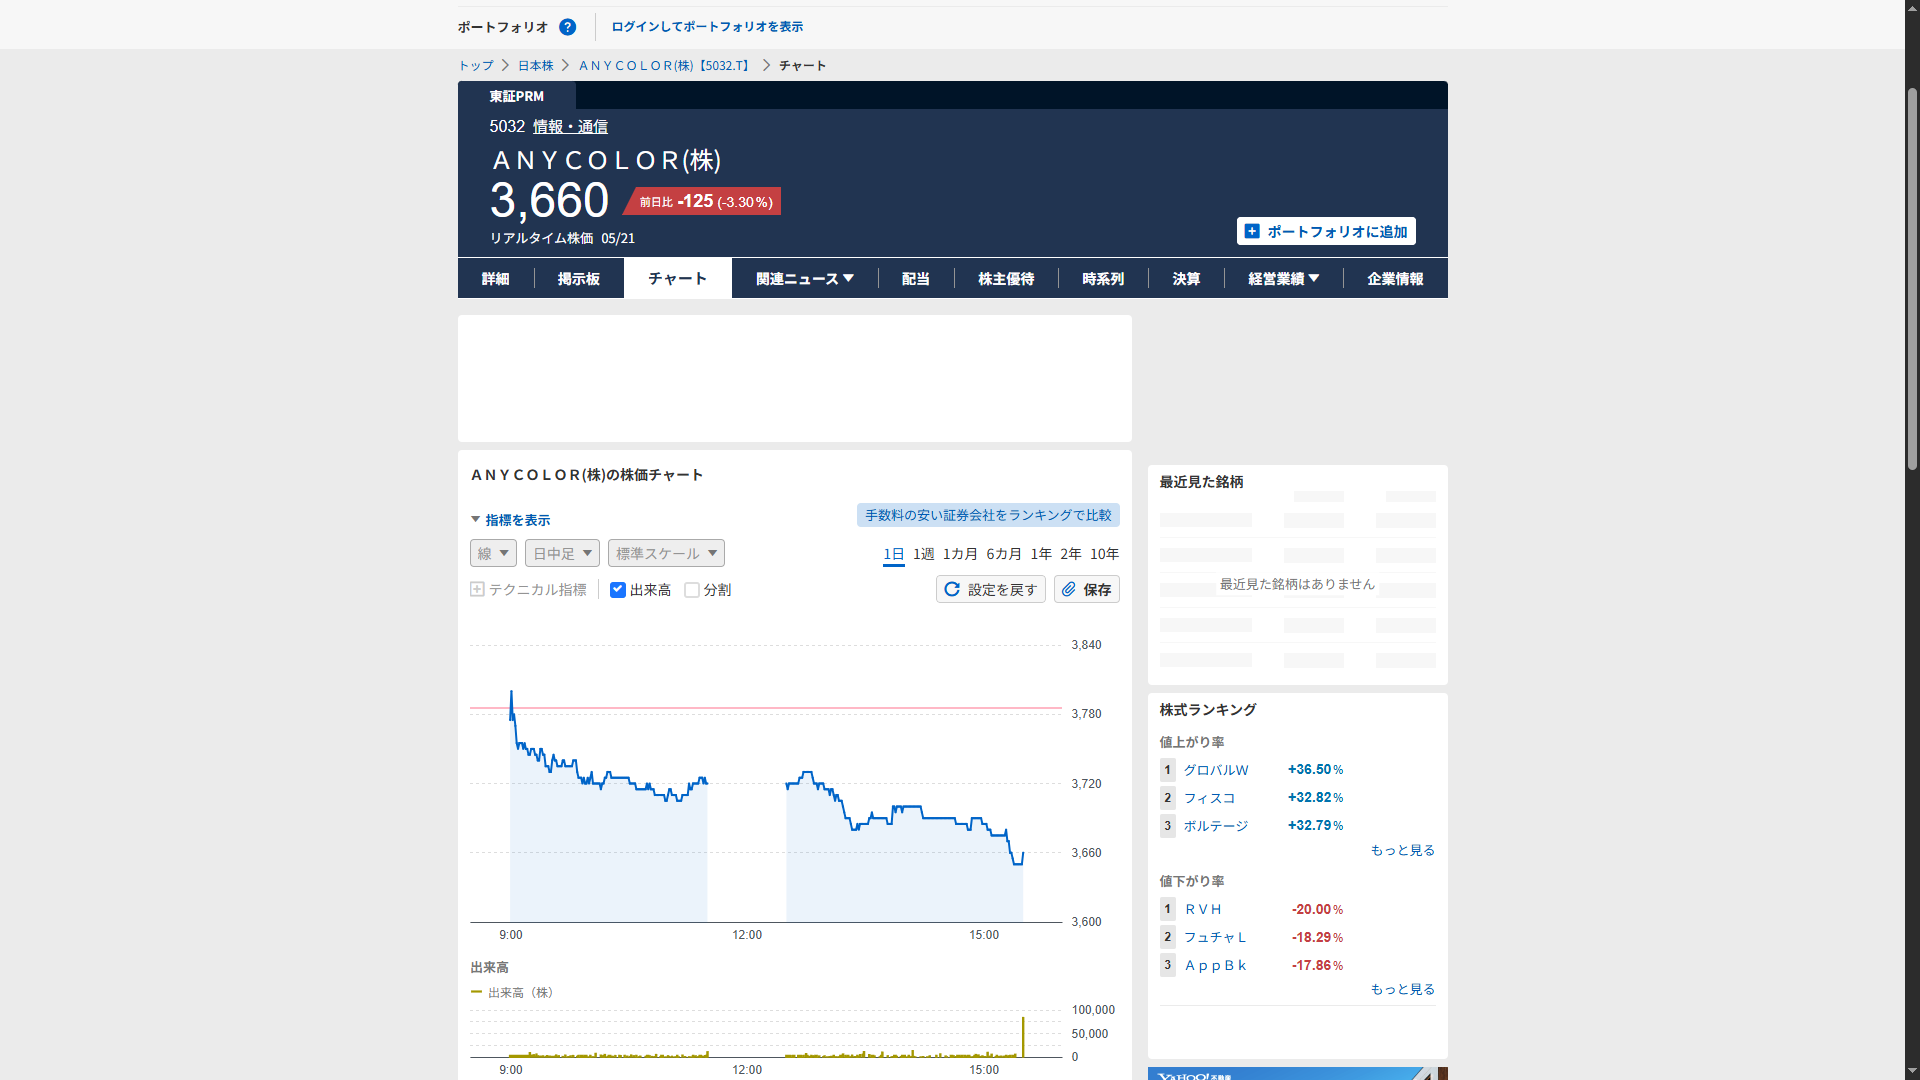Click the page vertical scrollbar thumb
This screenshot has width=1920, height=1080.
coord(1912,280)
